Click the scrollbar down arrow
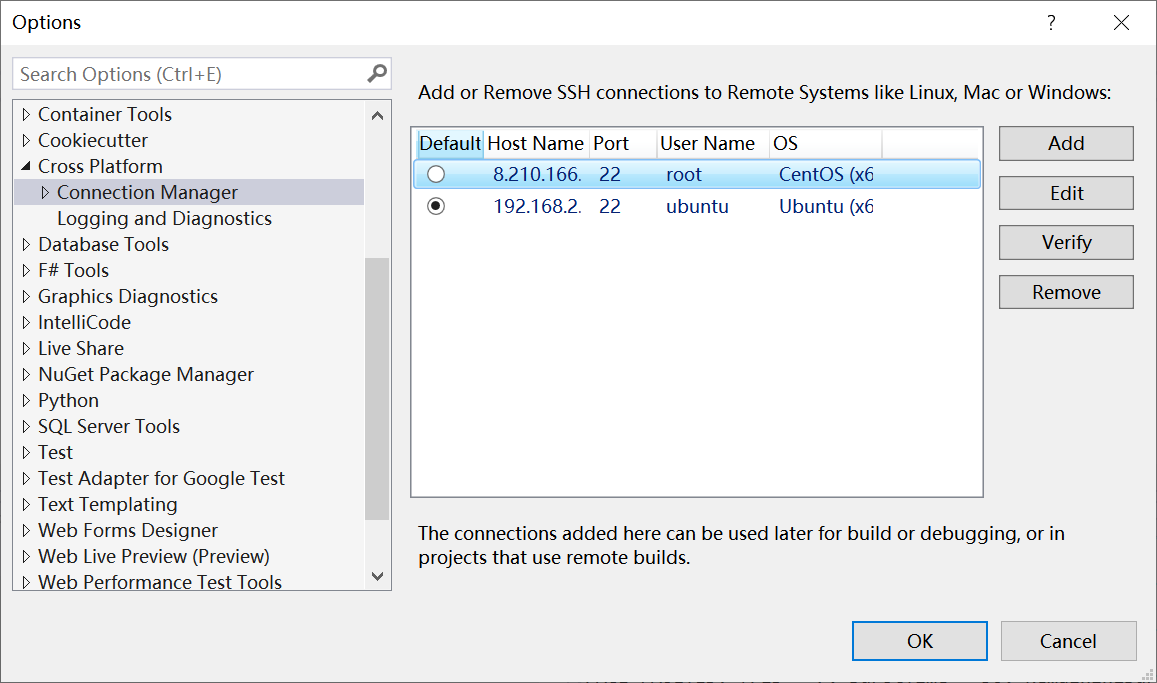 (378, 575)
